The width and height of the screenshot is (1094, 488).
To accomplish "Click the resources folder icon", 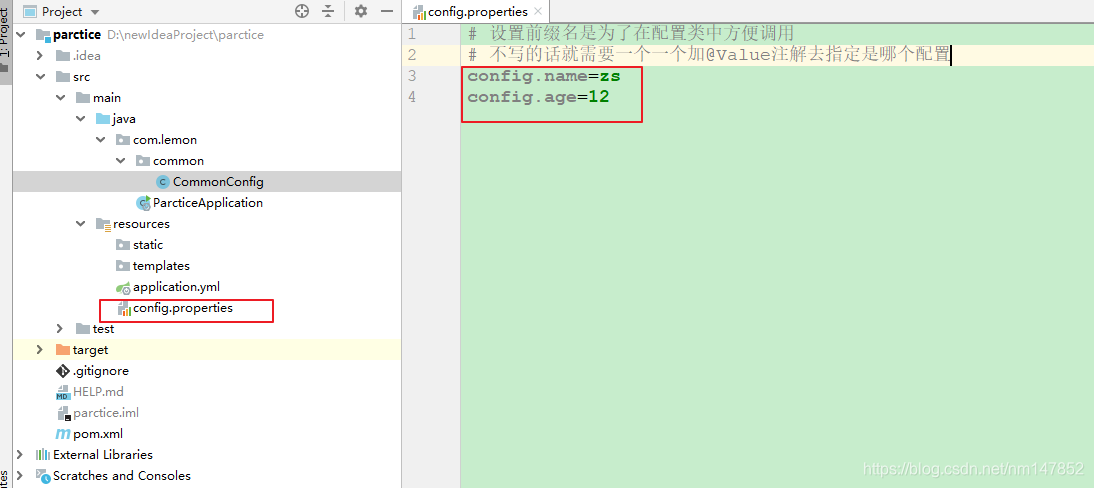I will pos(103,224).
